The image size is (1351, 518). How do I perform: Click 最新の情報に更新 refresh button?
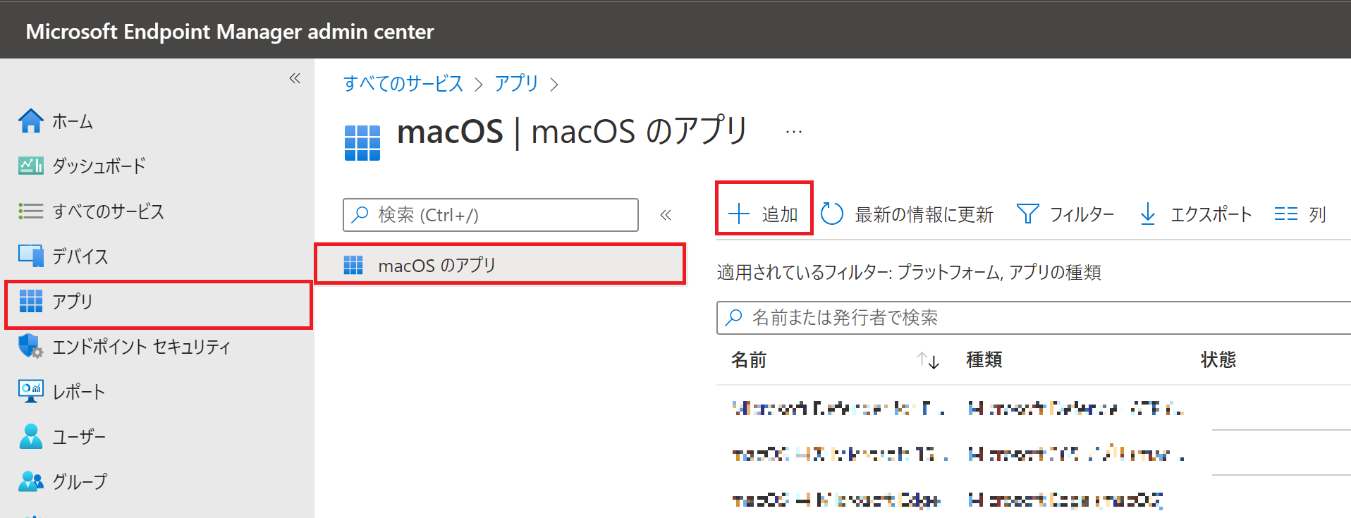tap(907, 214)
